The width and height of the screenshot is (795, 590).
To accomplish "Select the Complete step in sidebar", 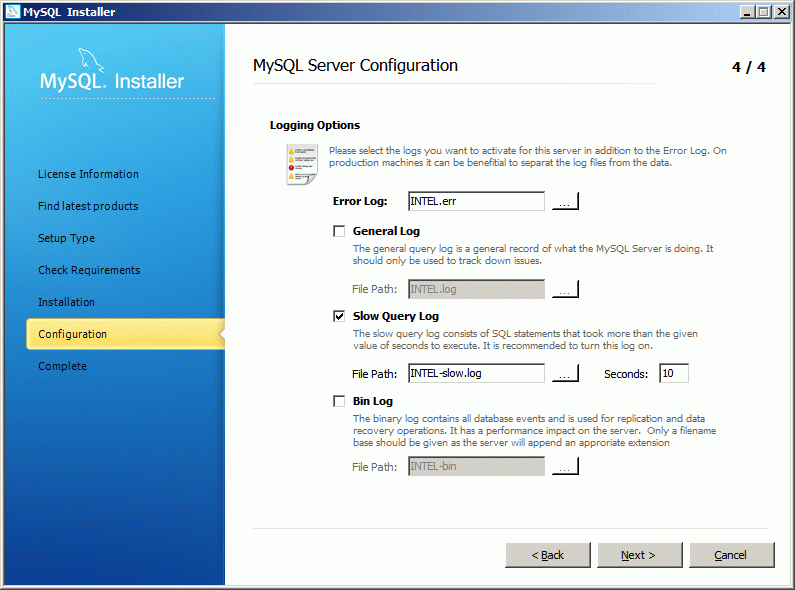I will [x=62, y=366].
